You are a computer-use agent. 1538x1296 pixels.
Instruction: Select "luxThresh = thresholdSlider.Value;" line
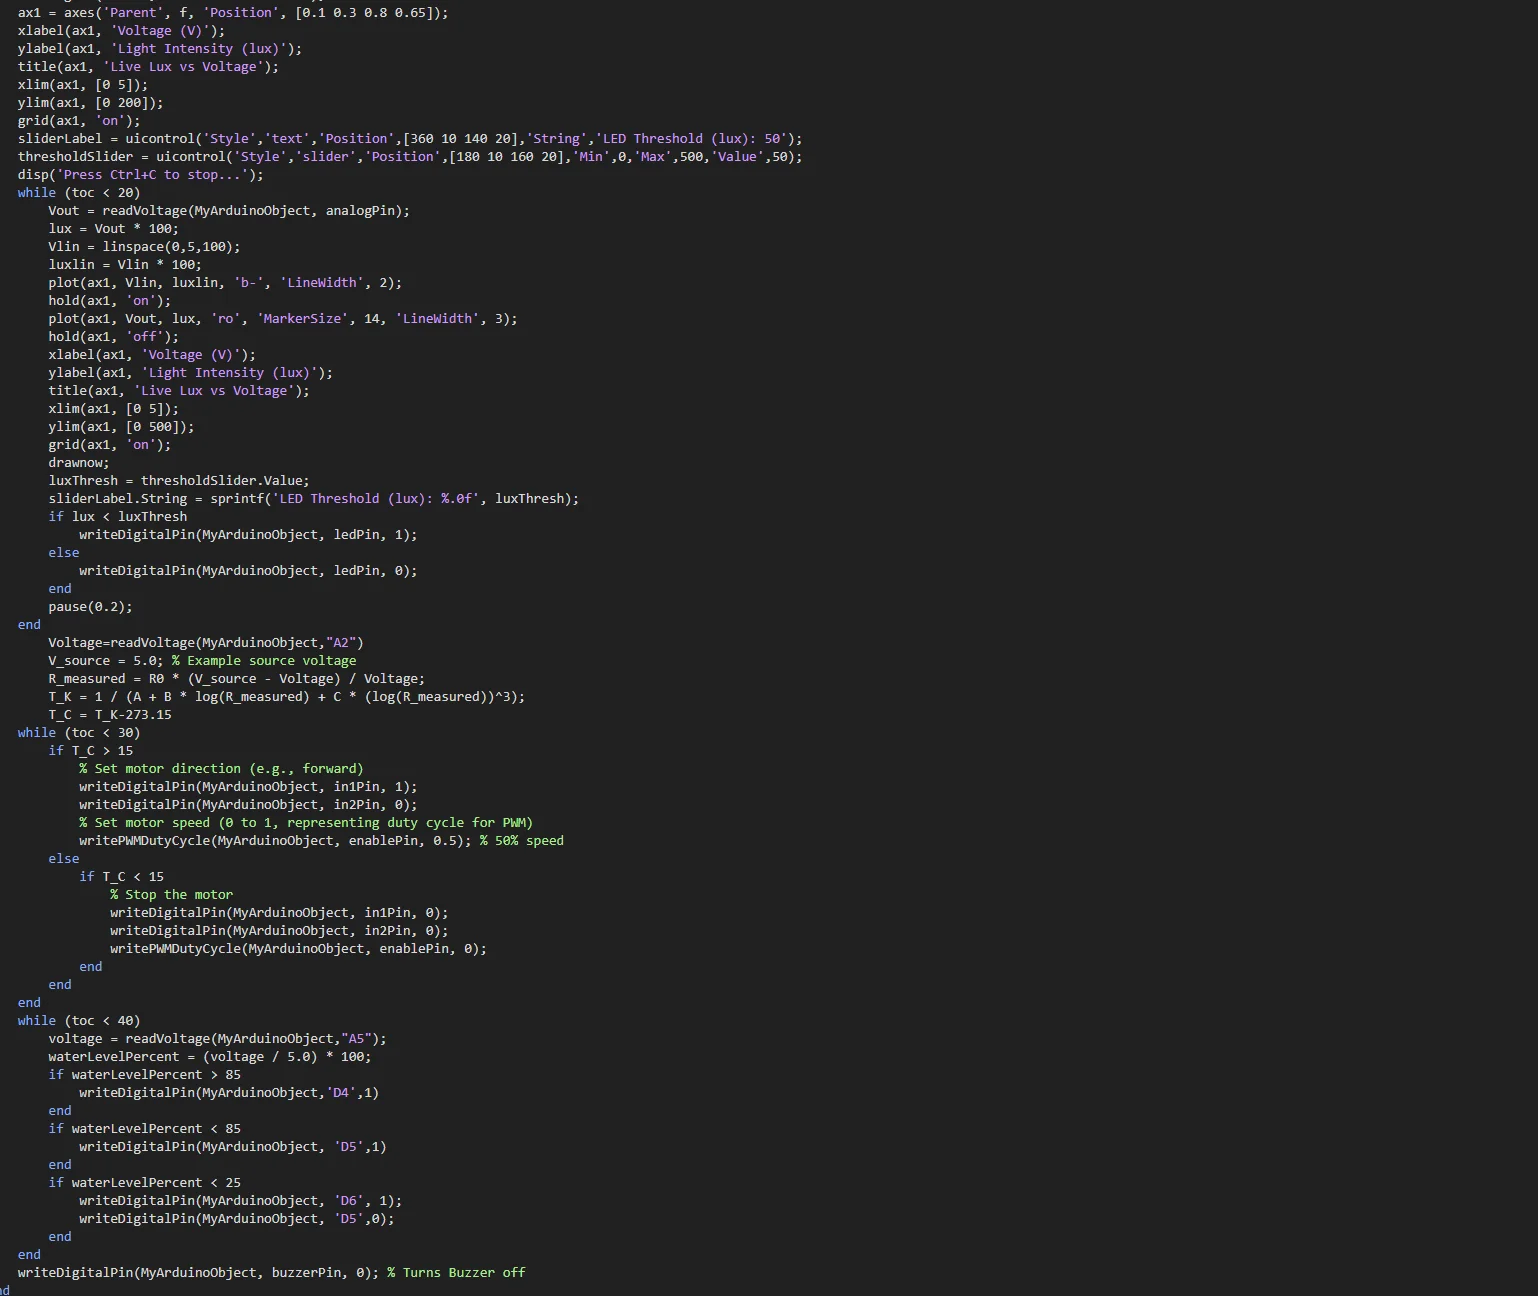tap(179, 481)
